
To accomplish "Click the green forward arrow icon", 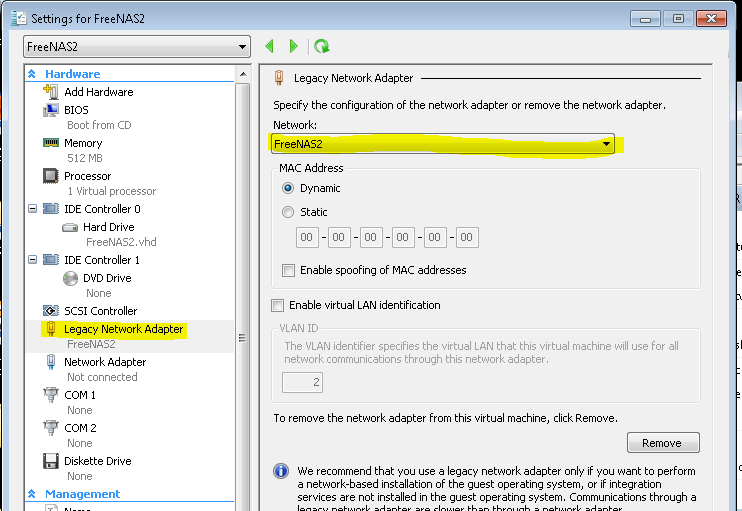I will click(293, 46).
